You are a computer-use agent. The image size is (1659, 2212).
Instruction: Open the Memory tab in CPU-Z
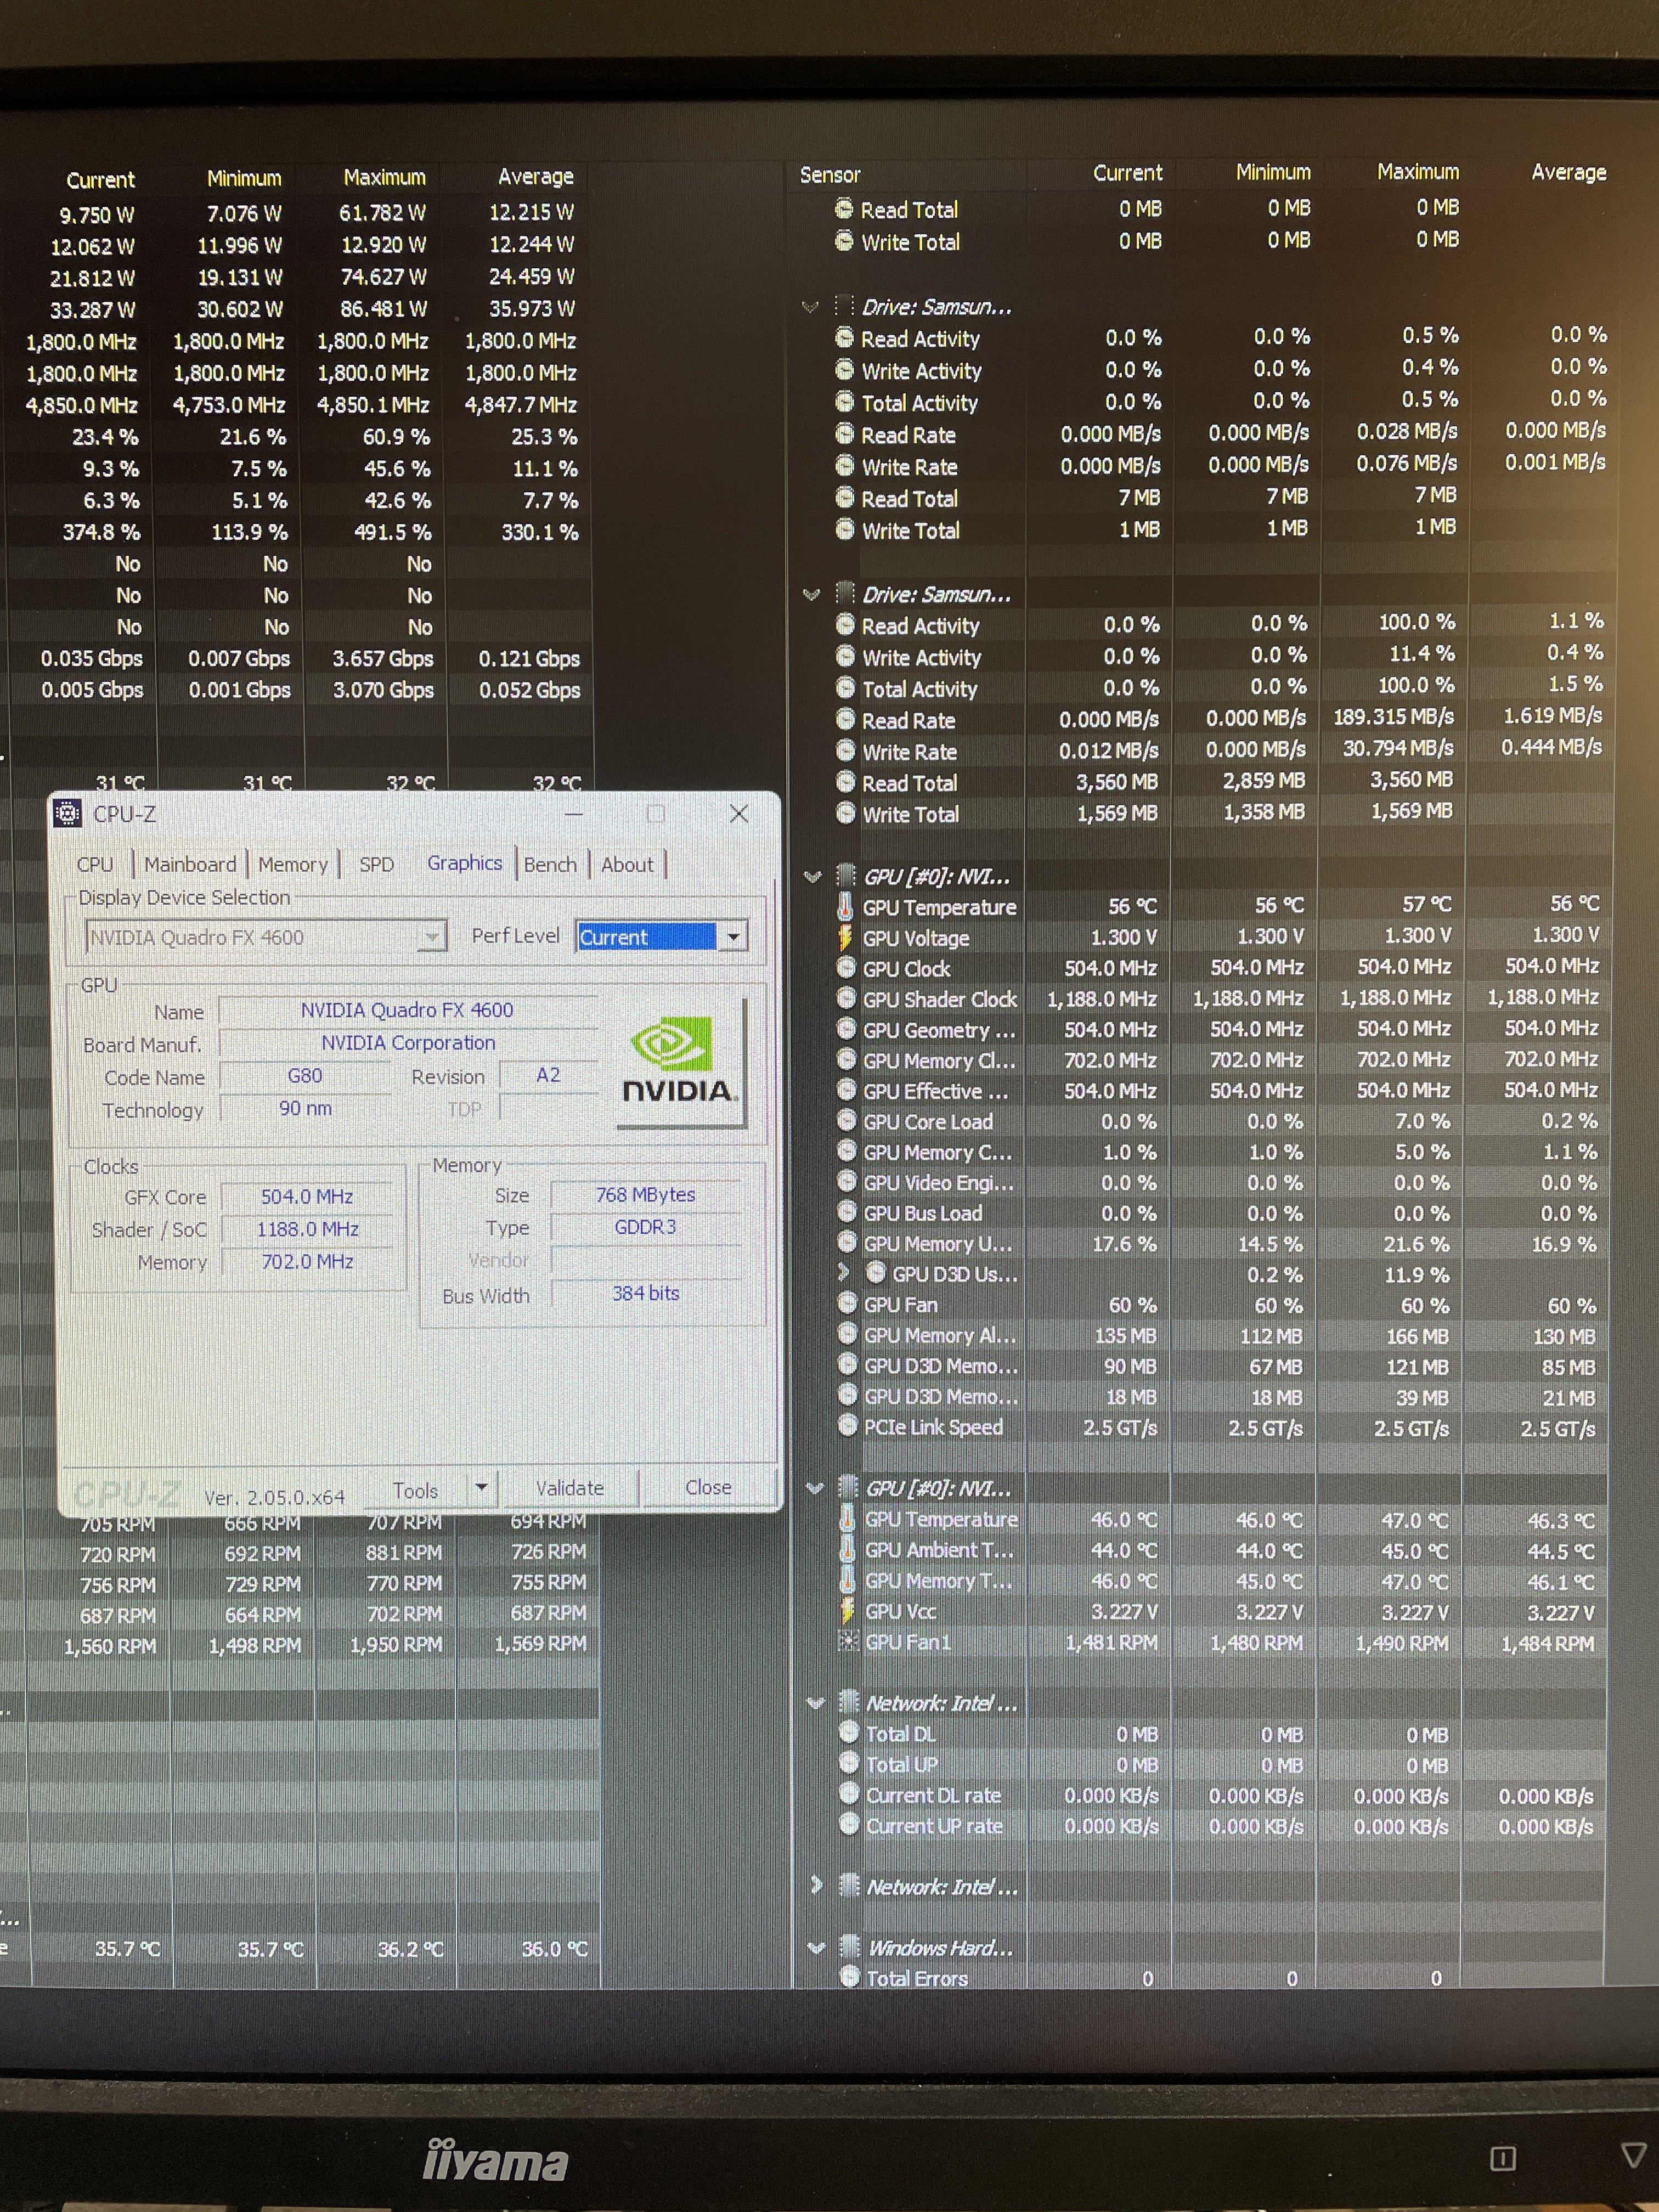(x=293, y=864)
